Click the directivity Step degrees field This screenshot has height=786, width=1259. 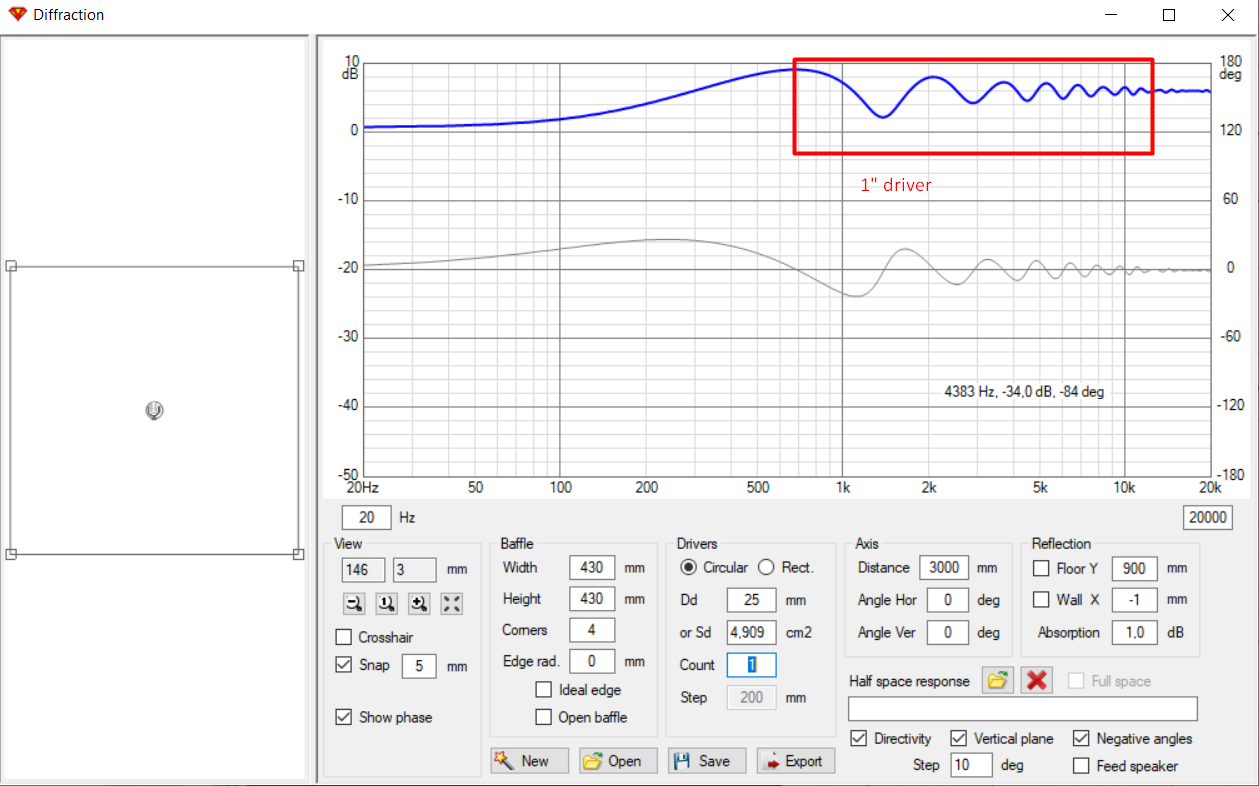tap(971, 765)
